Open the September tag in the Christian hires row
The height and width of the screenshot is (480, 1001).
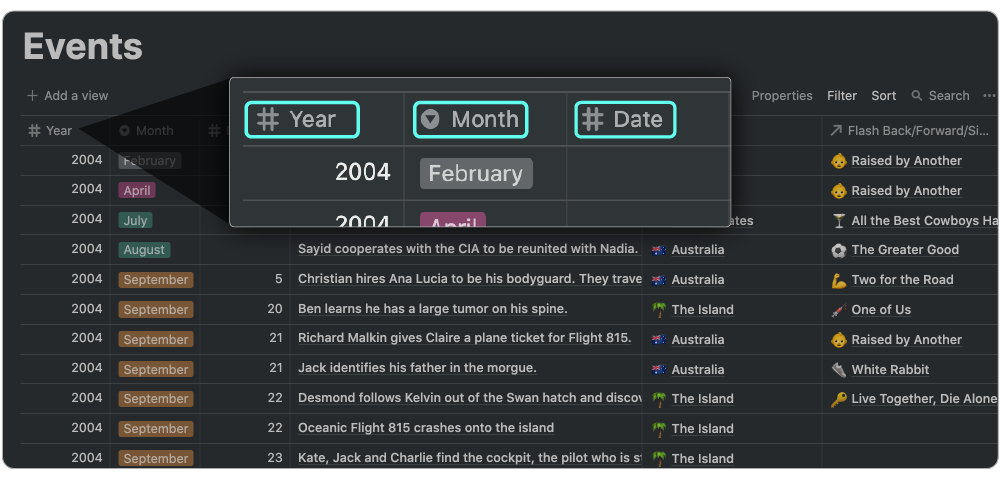(156, 280)
